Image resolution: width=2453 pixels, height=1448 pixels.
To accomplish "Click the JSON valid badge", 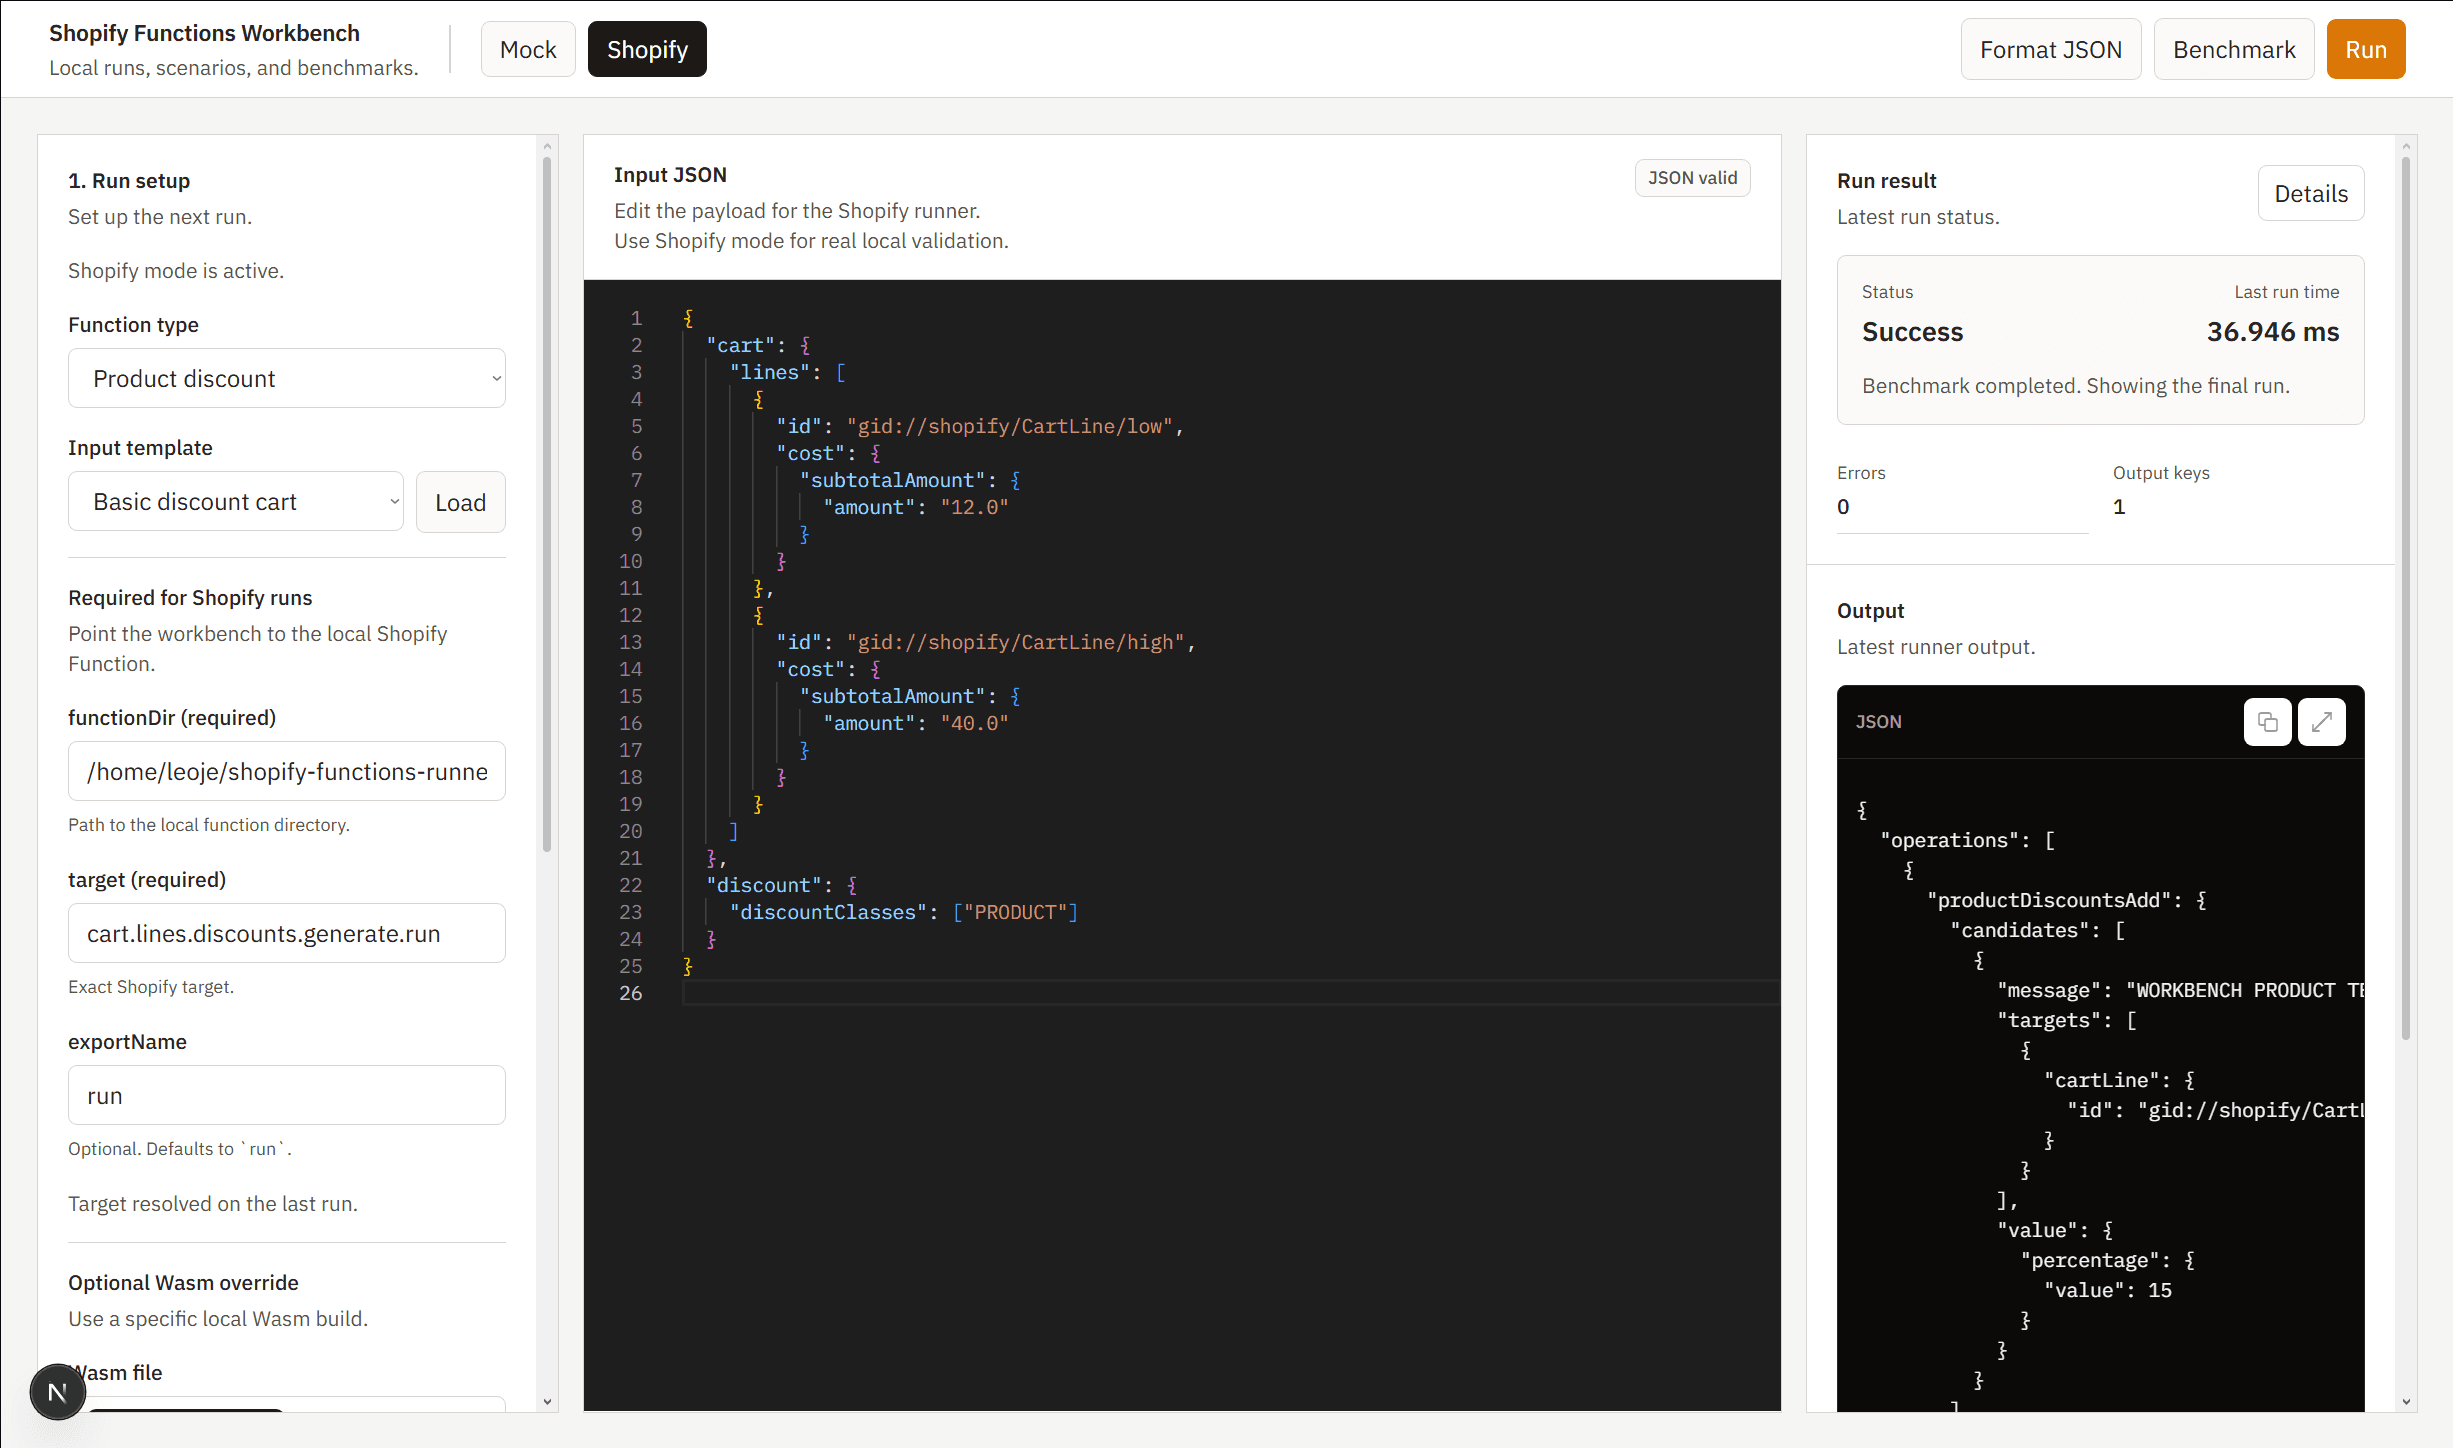I will point(1692,178).
